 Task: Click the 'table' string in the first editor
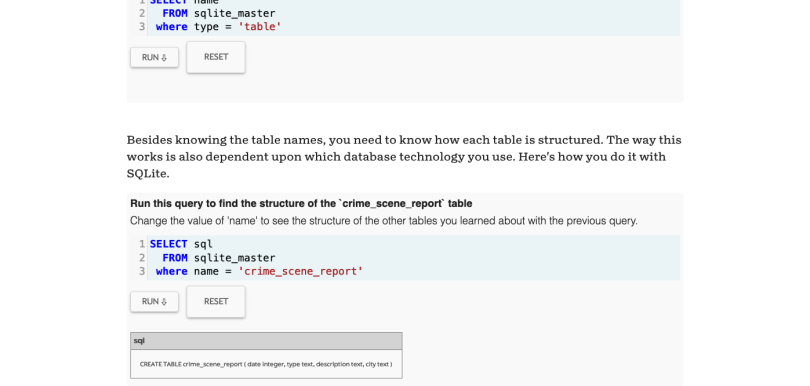coord(259,27)
